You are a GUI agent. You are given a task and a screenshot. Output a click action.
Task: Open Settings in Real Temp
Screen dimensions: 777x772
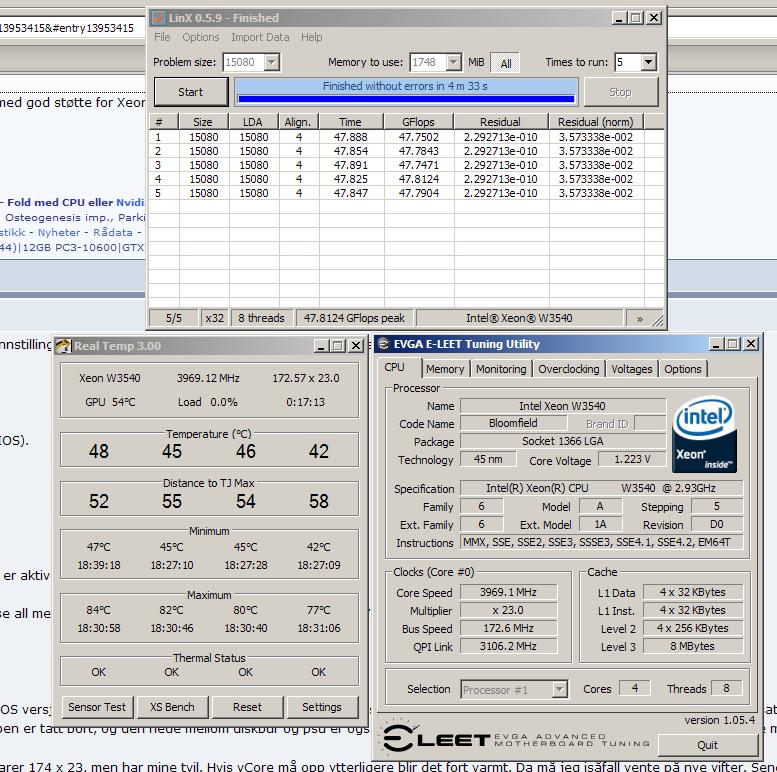point(322,707)
